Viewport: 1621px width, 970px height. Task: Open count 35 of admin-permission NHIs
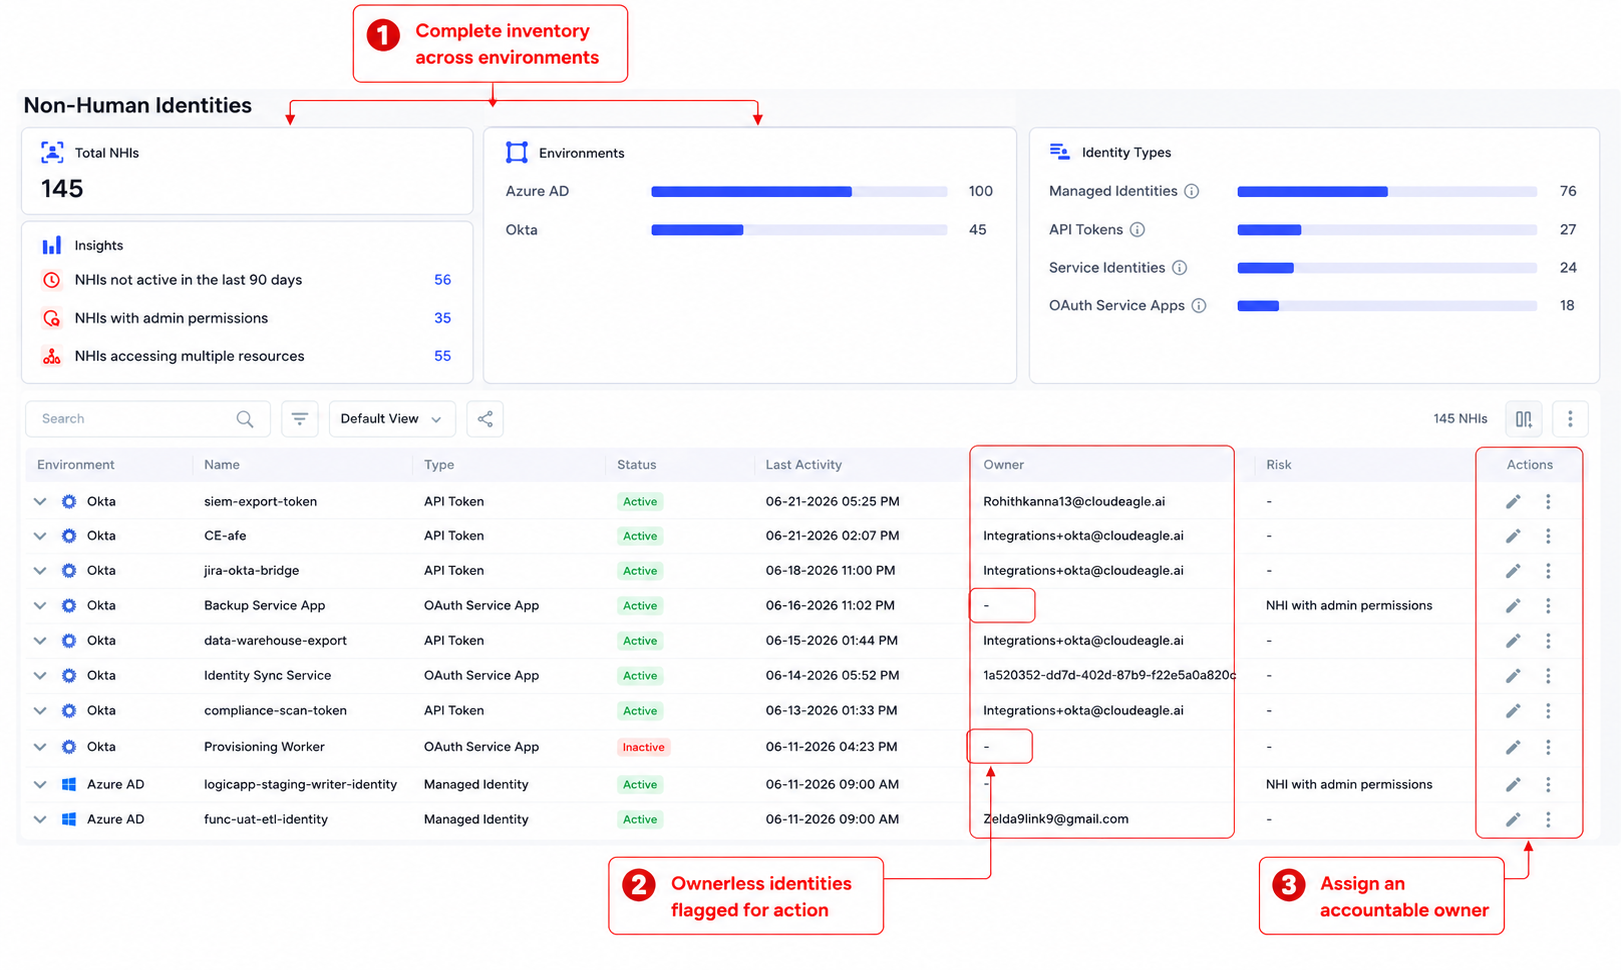[x=442, y=318]
